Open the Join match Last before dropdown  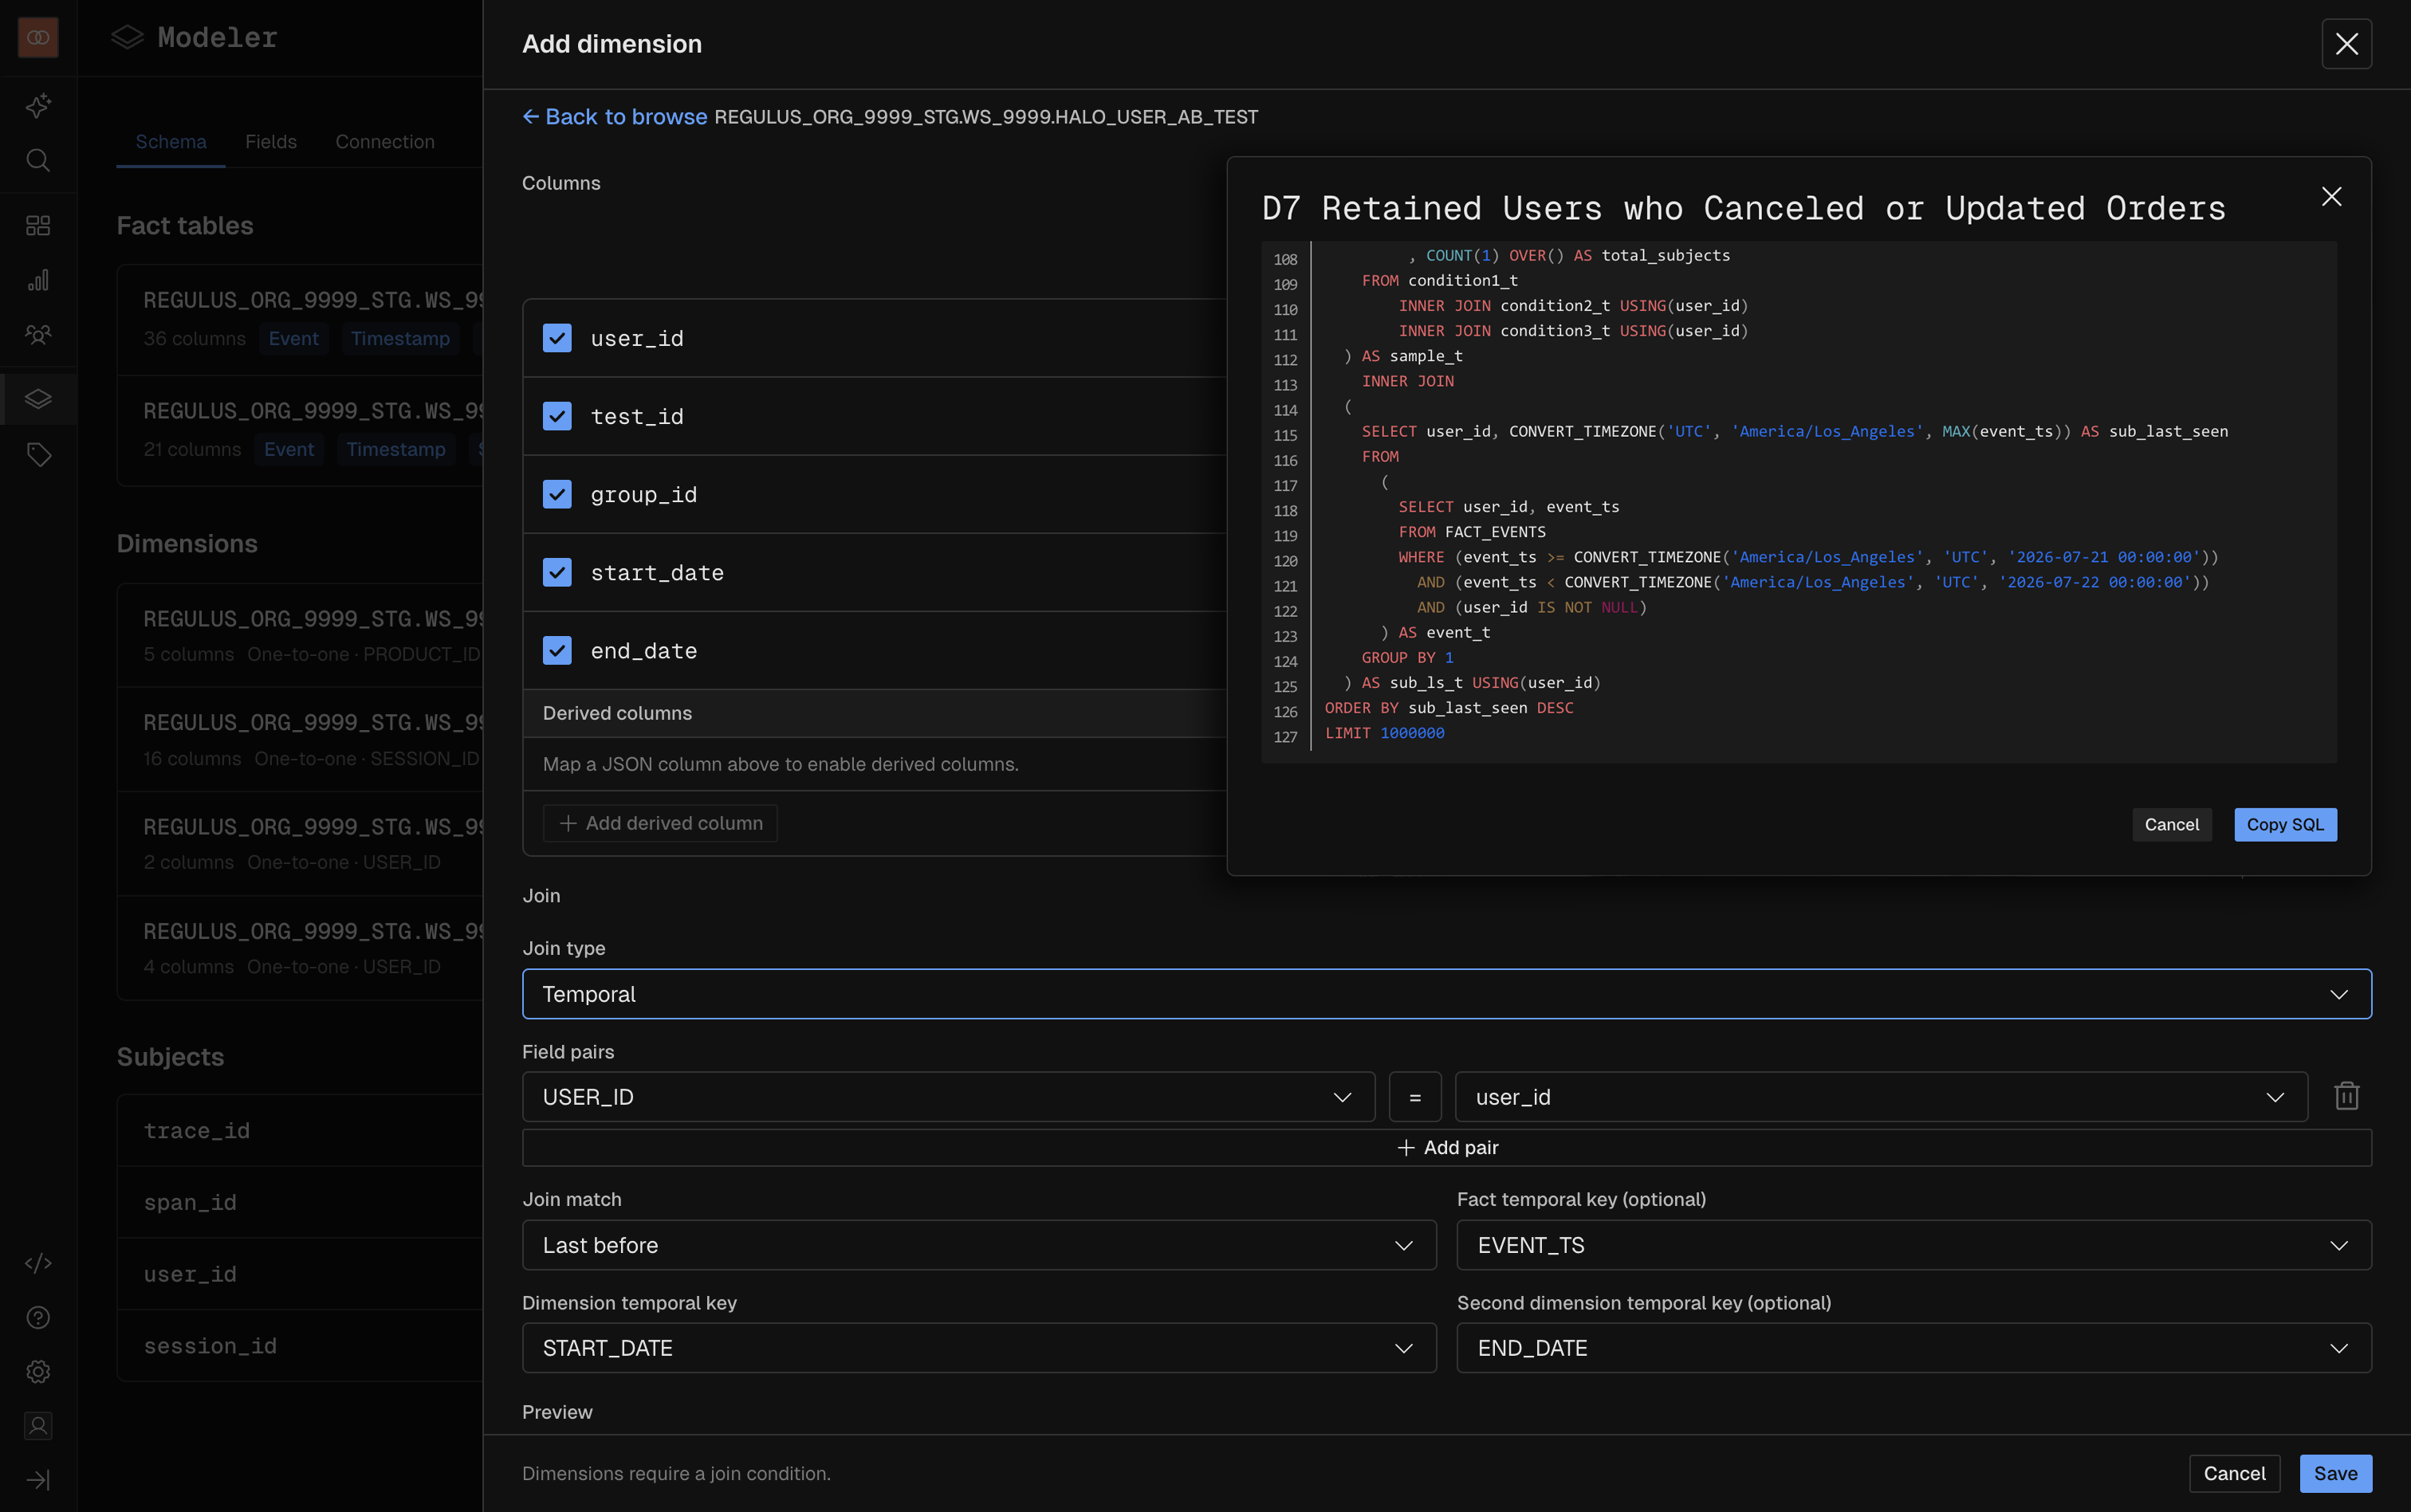[x=979, y=1245]
